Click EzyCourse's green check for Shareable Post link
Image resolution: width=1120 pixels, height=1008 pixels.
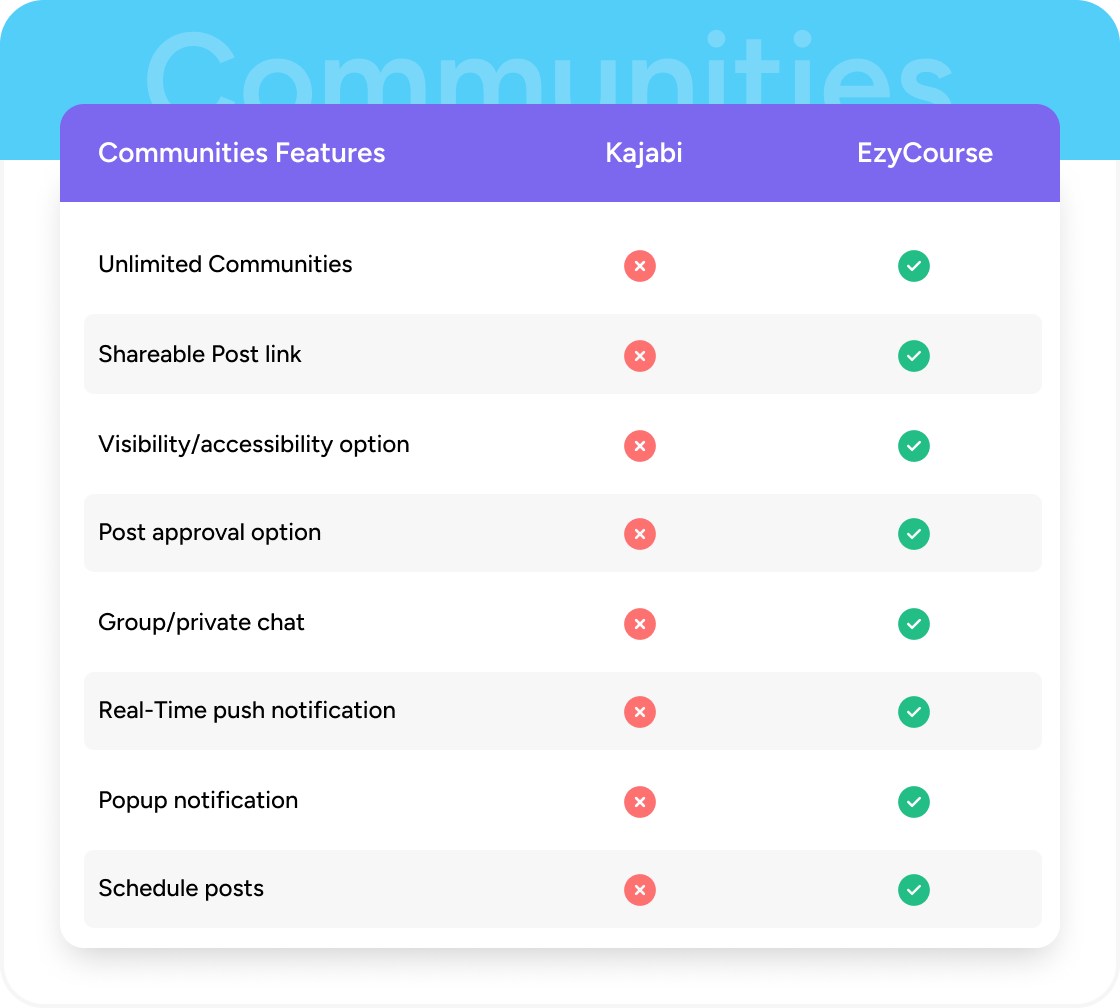(x=913, y=356)
